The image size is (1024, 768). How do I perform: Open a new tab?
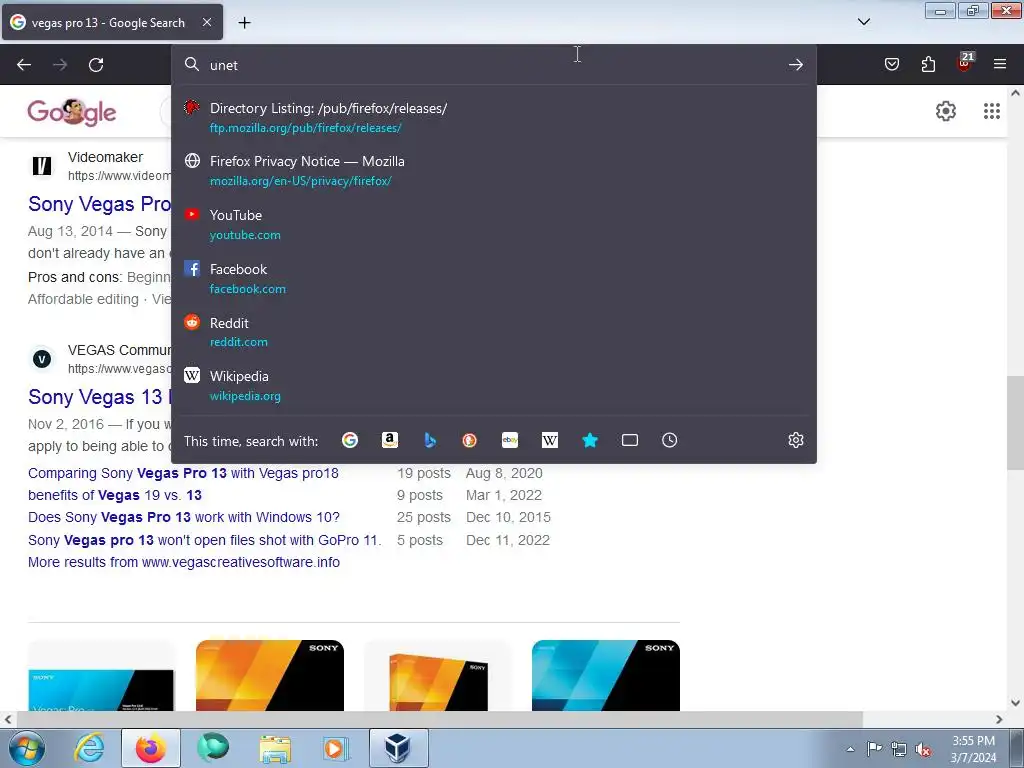[x=244, y=23]
